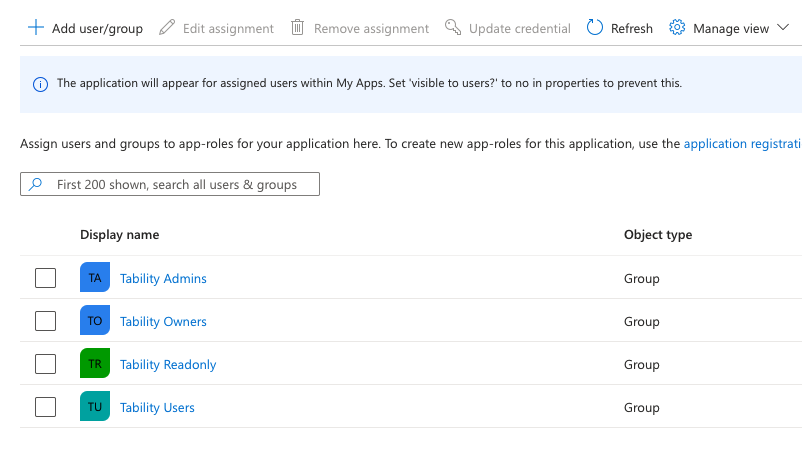Click the Remove assignment trash icon
802x463 pixels.
click(297, 28)
